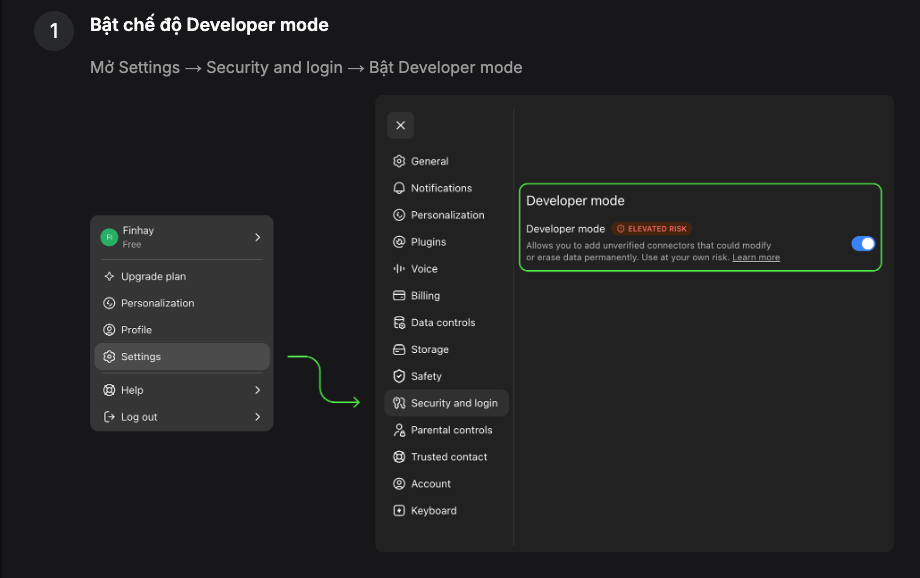Viewport: 920px width, 578px height.
Task: Click the Plugins icon
Action: click(x=399, y=242)
